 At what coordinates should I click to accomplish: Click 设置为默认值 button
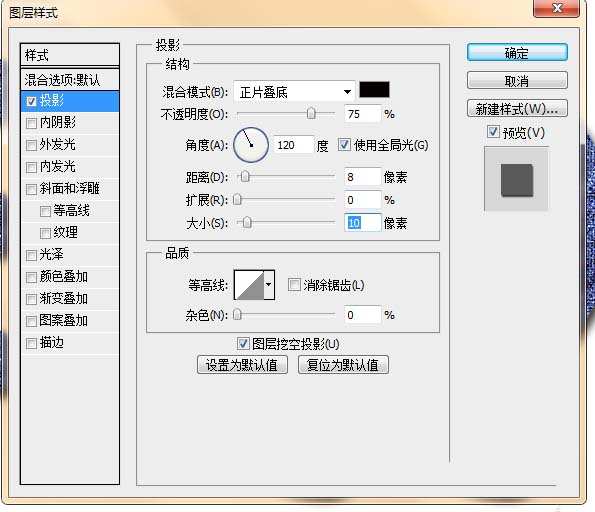[x=242, y=365]
